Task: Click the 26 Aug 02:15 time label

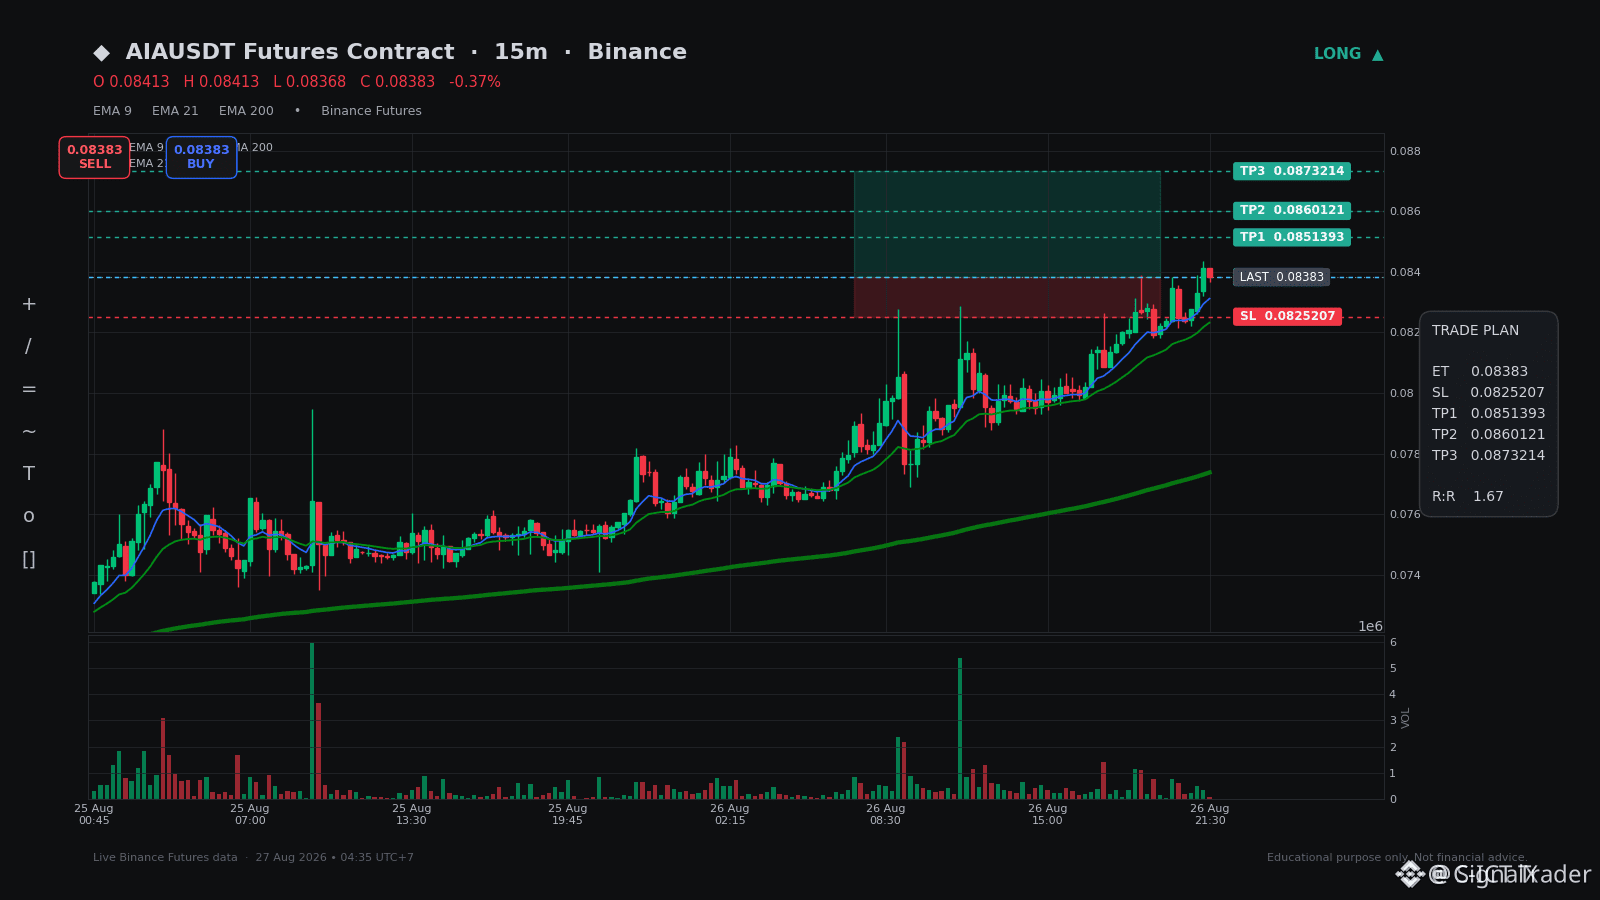Action: (730, 814)
